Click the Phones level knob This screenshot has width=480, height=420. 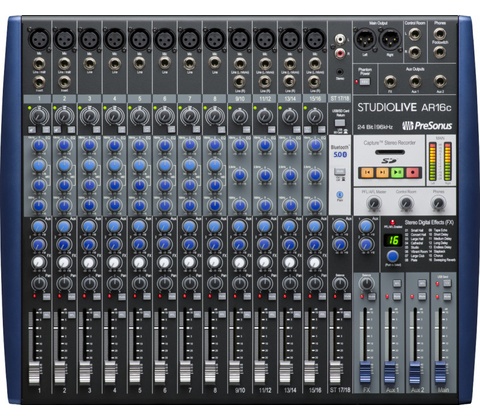point(438,203)
